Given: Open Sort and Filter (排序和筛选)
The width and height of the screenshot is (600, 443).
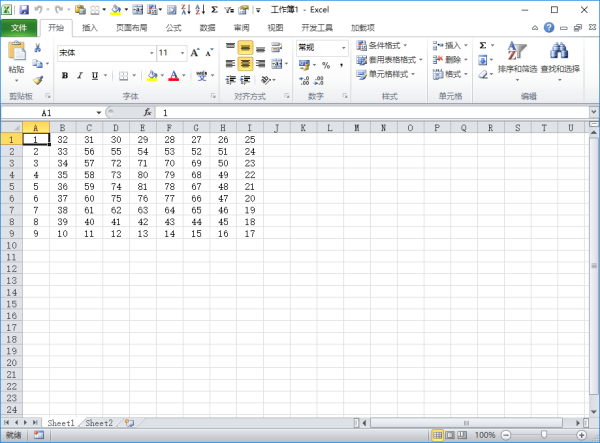Looking at the screenshot, I should pyautogui.click(x=517, y=57).
